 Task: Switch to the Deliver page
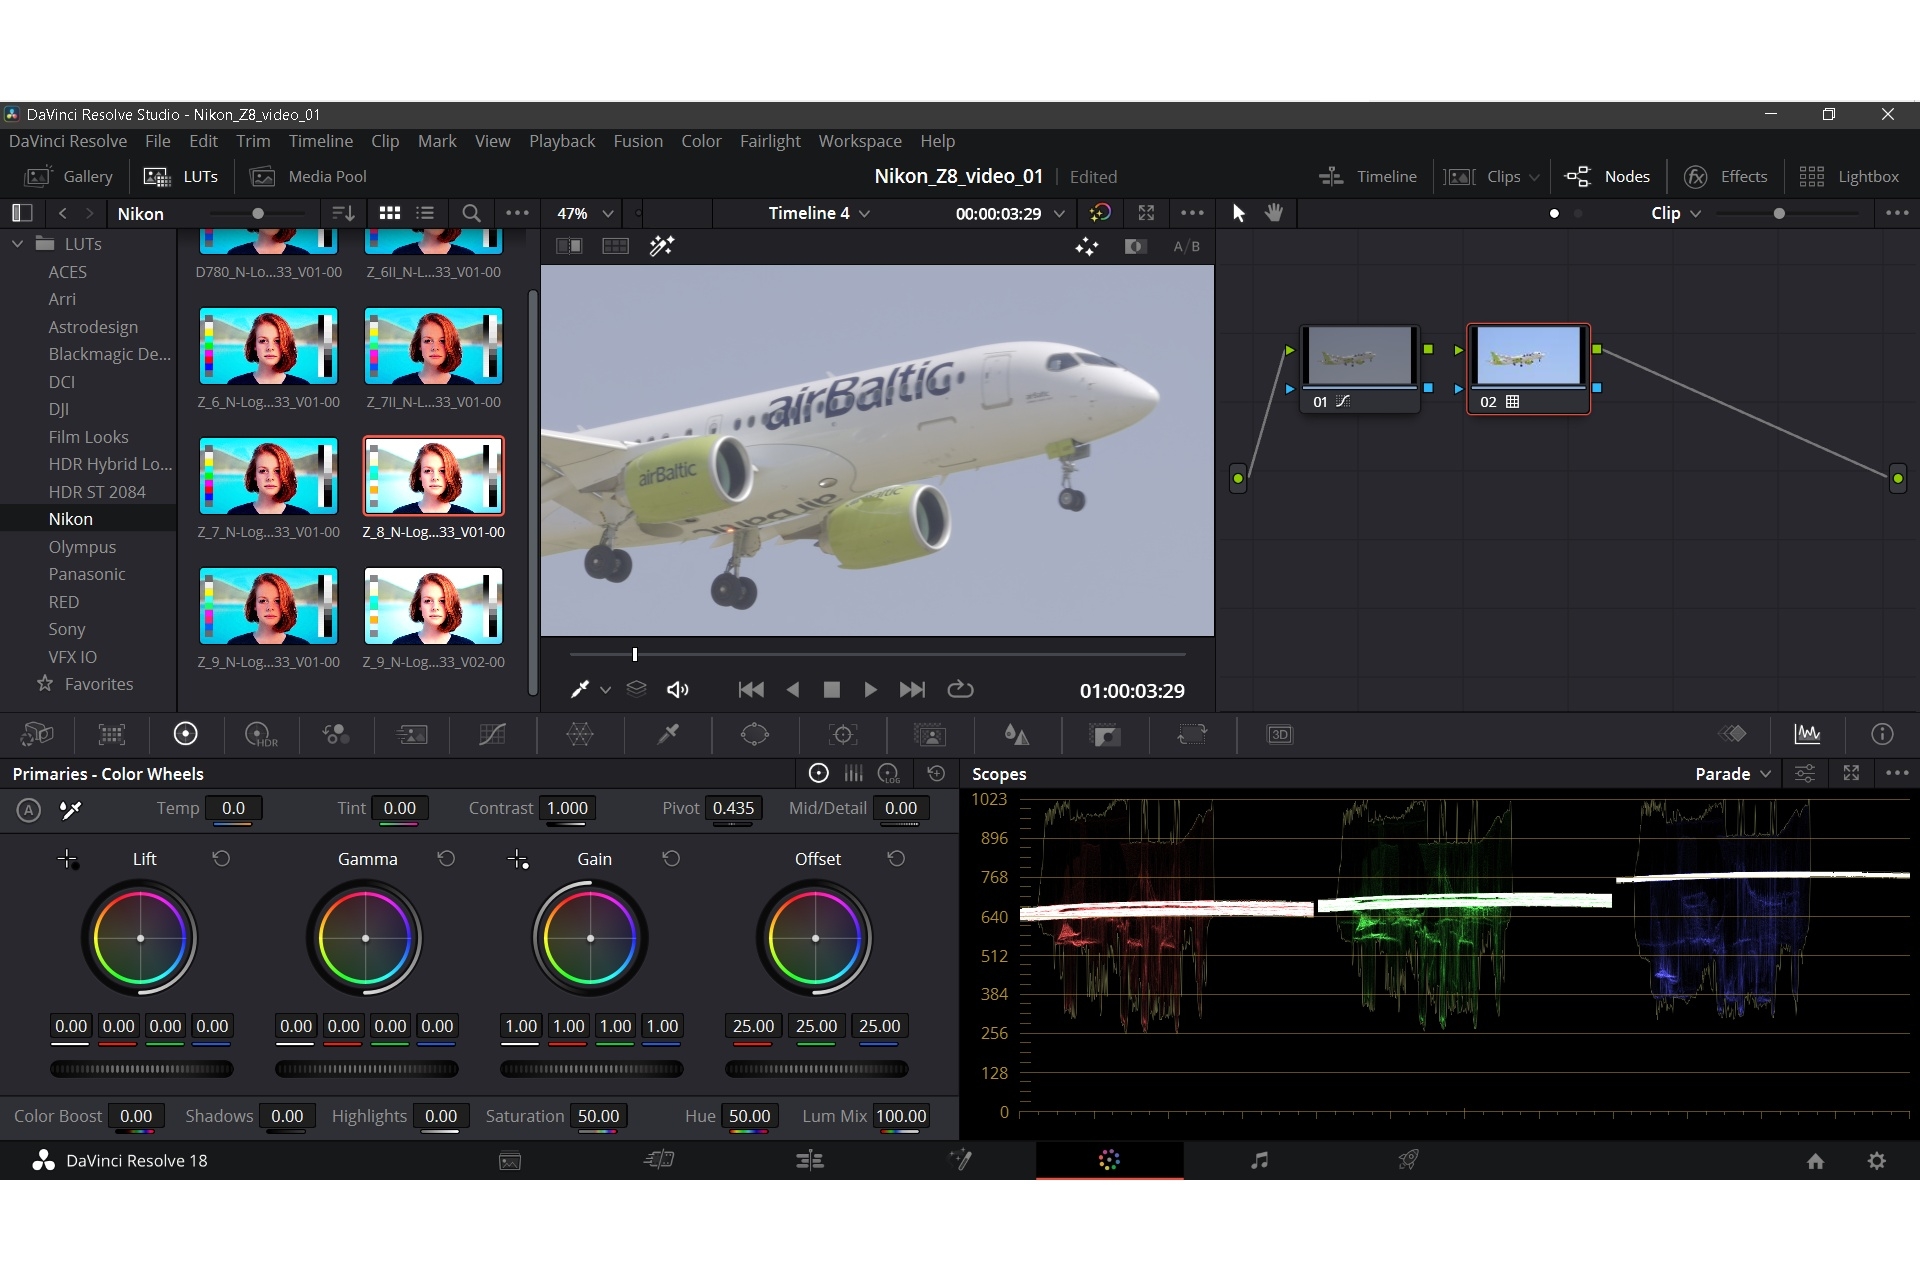pyautogui.click(x=1408, y=1160)
